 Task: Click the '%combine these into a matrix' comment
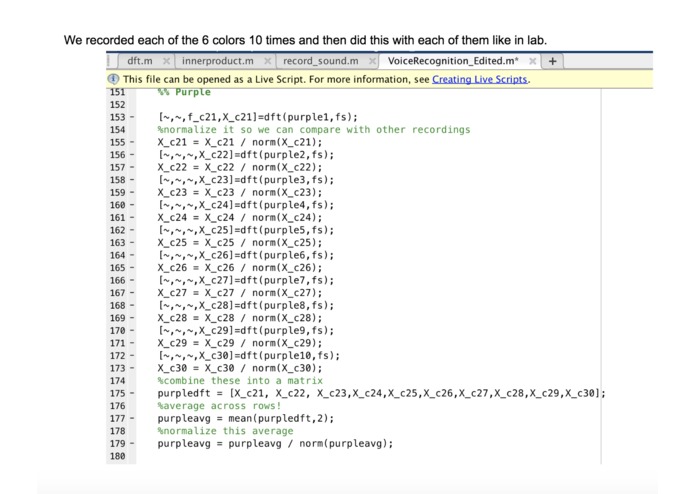coord(240,381)
